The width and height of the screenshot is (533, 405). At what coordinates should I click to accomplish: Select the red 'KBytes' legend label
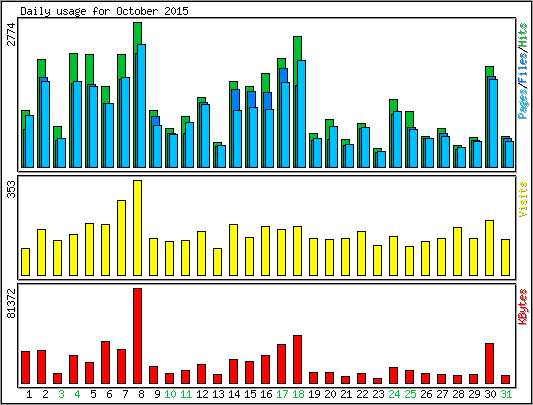(x=523, y=307)
